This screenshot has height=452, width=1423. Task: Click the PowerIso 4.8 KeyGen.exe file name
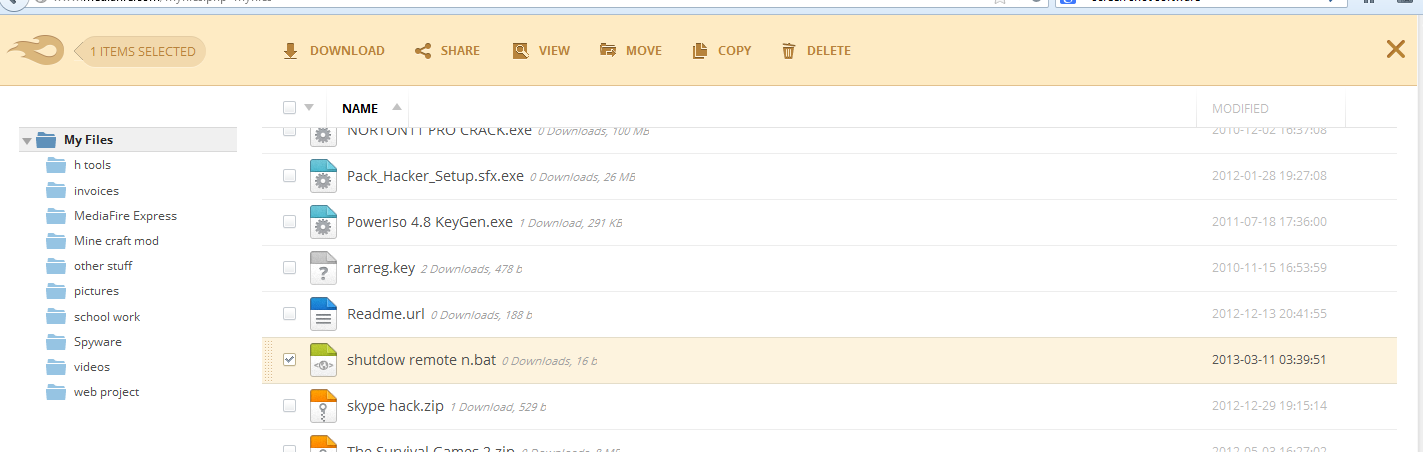[430, 222]
